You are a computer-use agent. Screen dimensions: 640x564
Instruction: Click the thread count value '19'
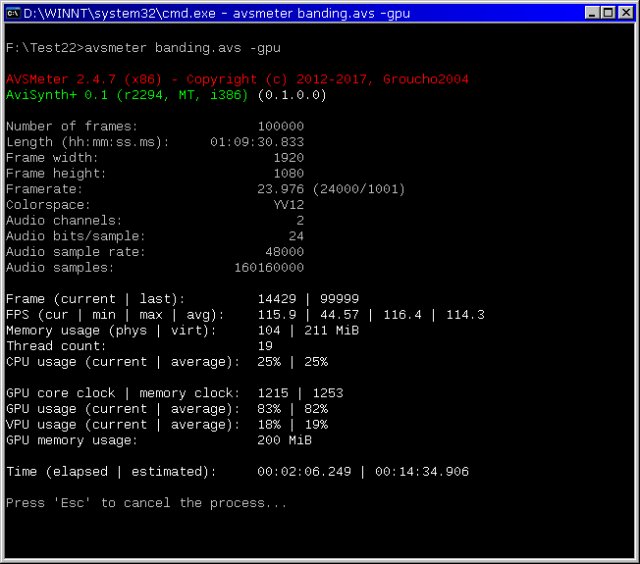pos(265,346)
